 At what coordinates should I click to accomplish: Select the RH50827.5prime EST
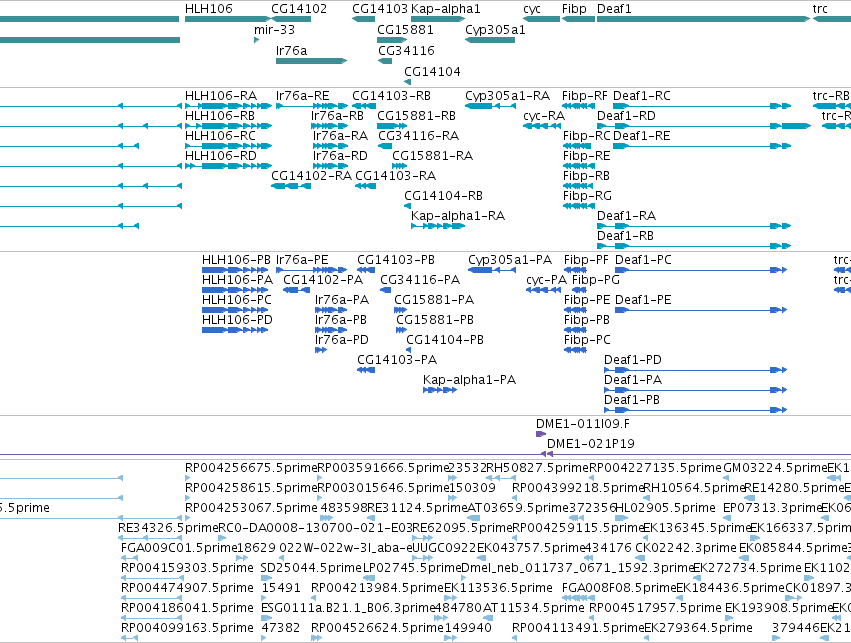coord(501,478)
